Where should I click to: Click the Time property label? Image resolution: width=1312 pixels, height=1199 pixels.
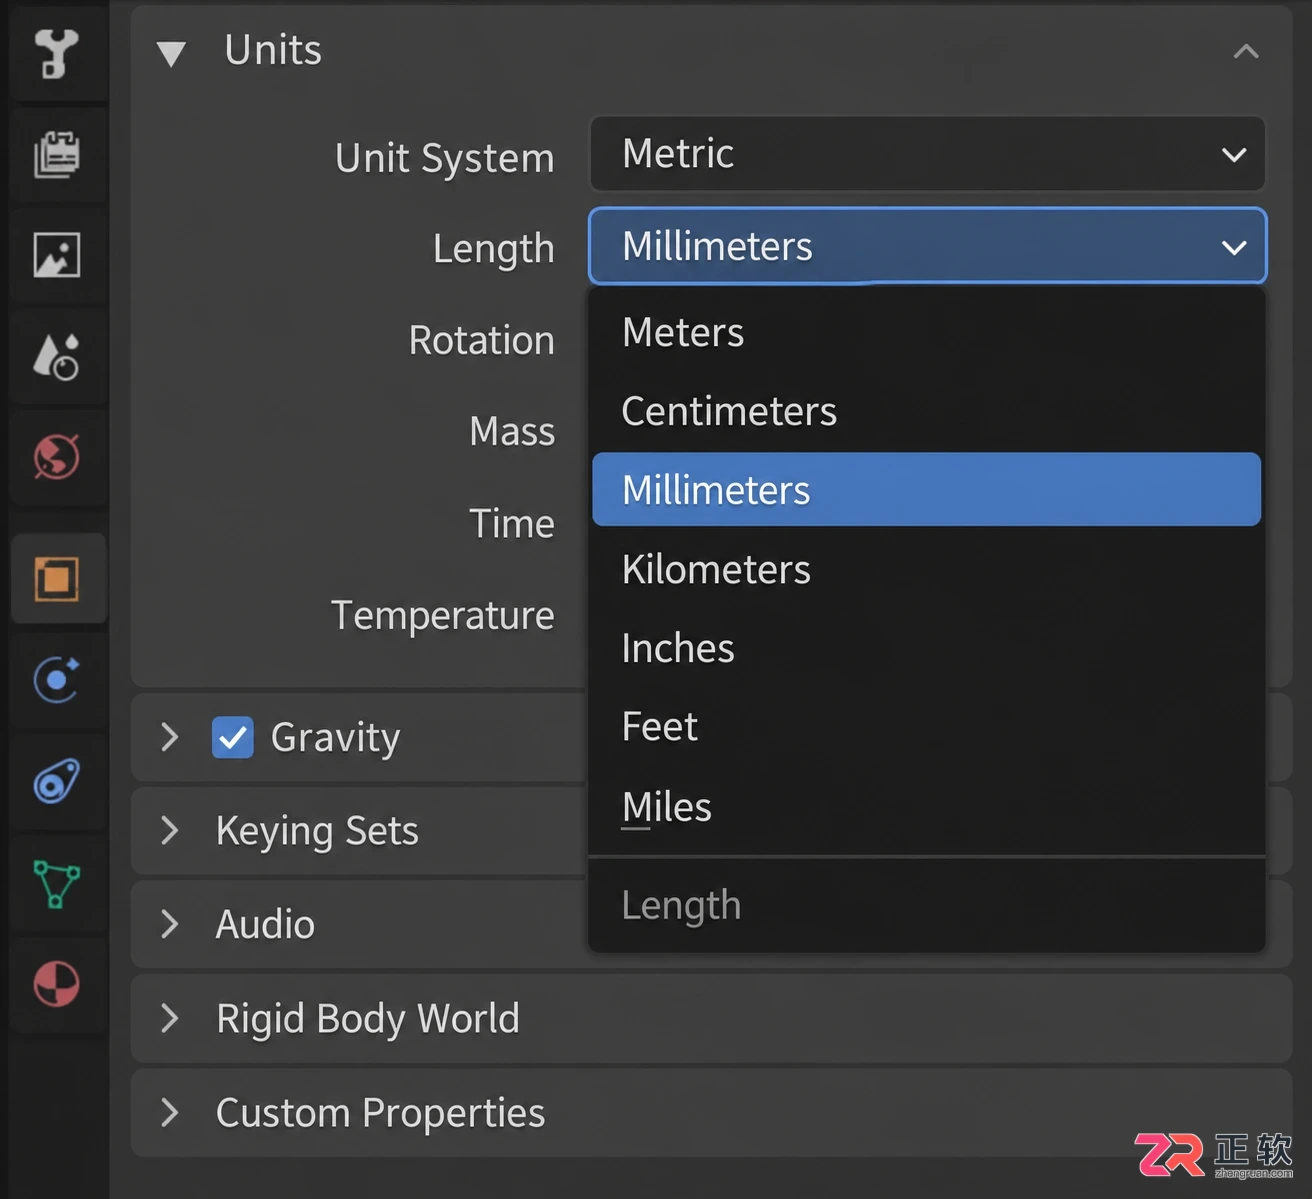512,524
